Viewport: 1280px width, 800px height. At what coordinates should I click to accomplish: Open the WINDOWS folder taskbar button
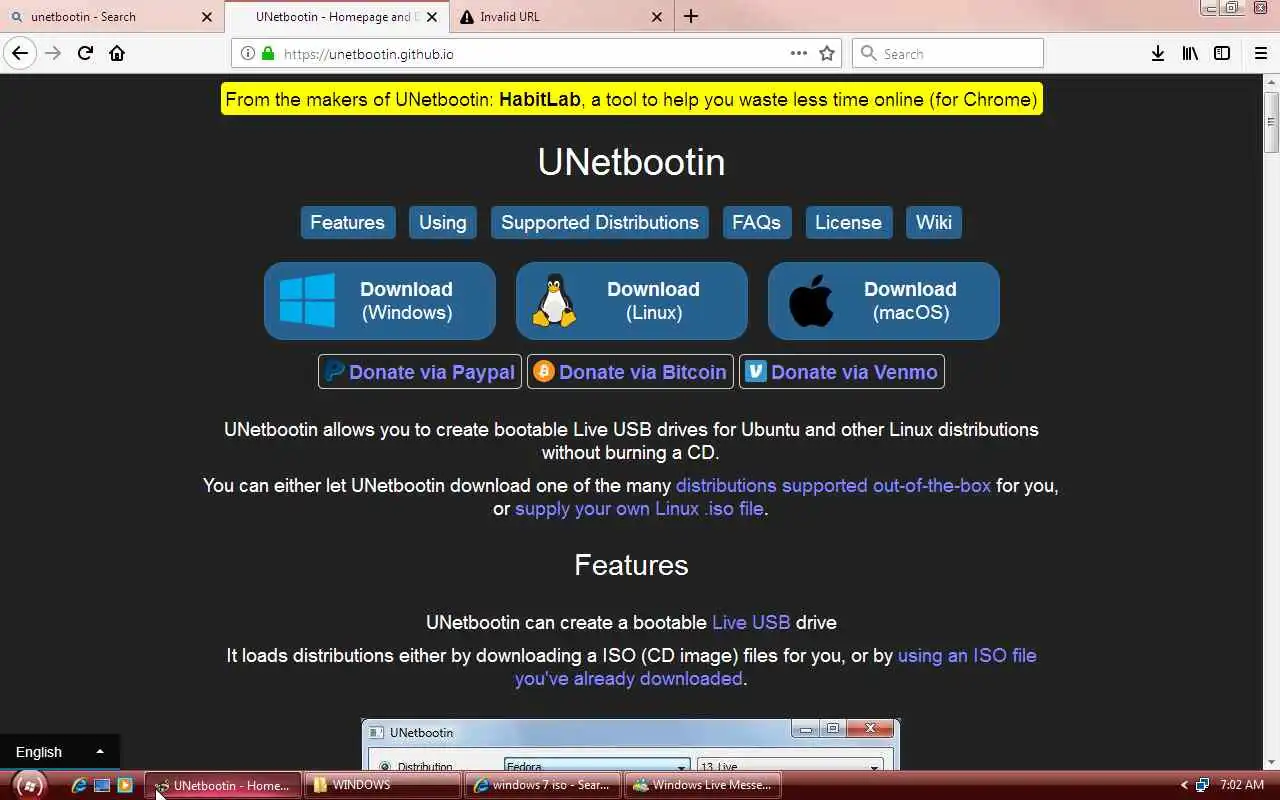[383, 785]
